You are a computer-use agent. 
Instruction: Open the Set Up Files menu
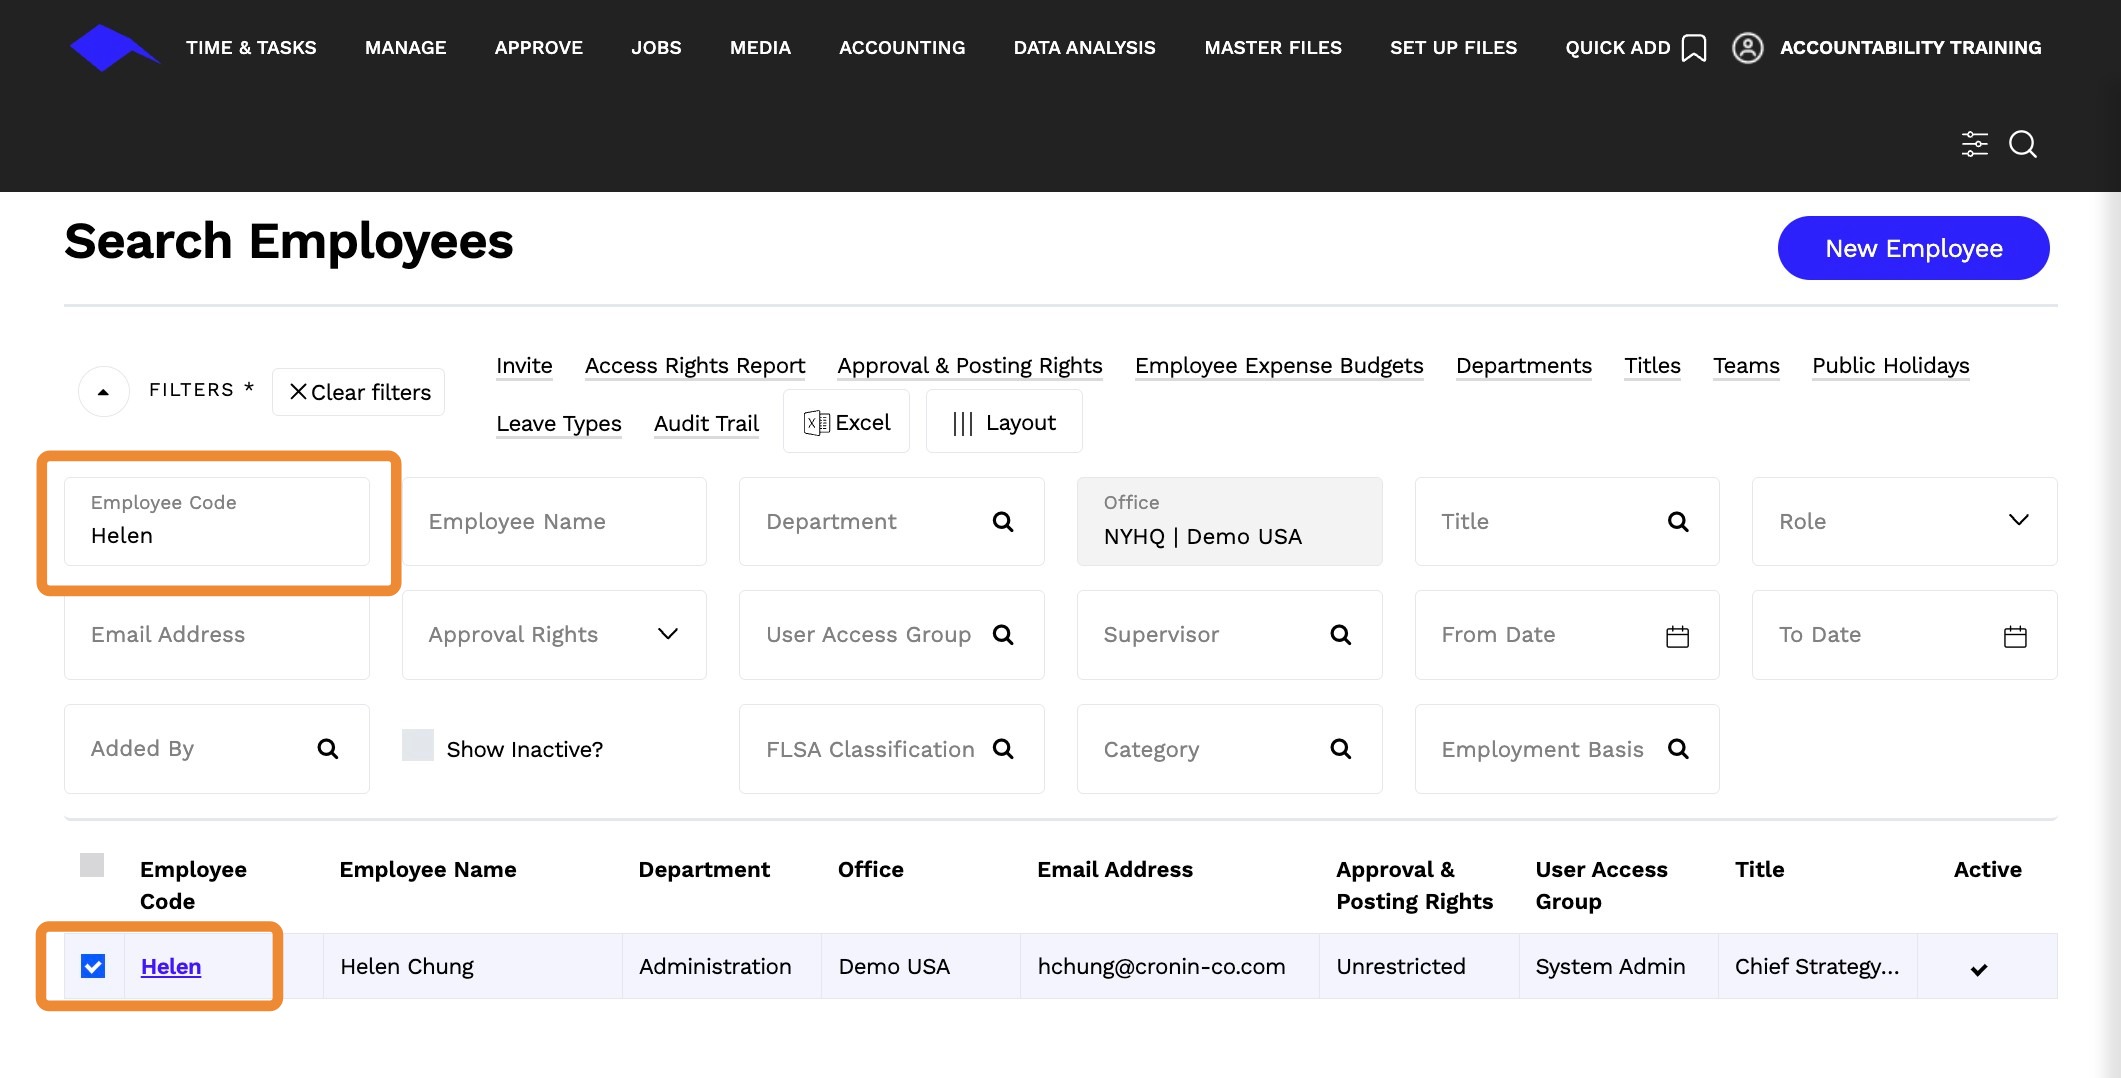click(1454, 47)
